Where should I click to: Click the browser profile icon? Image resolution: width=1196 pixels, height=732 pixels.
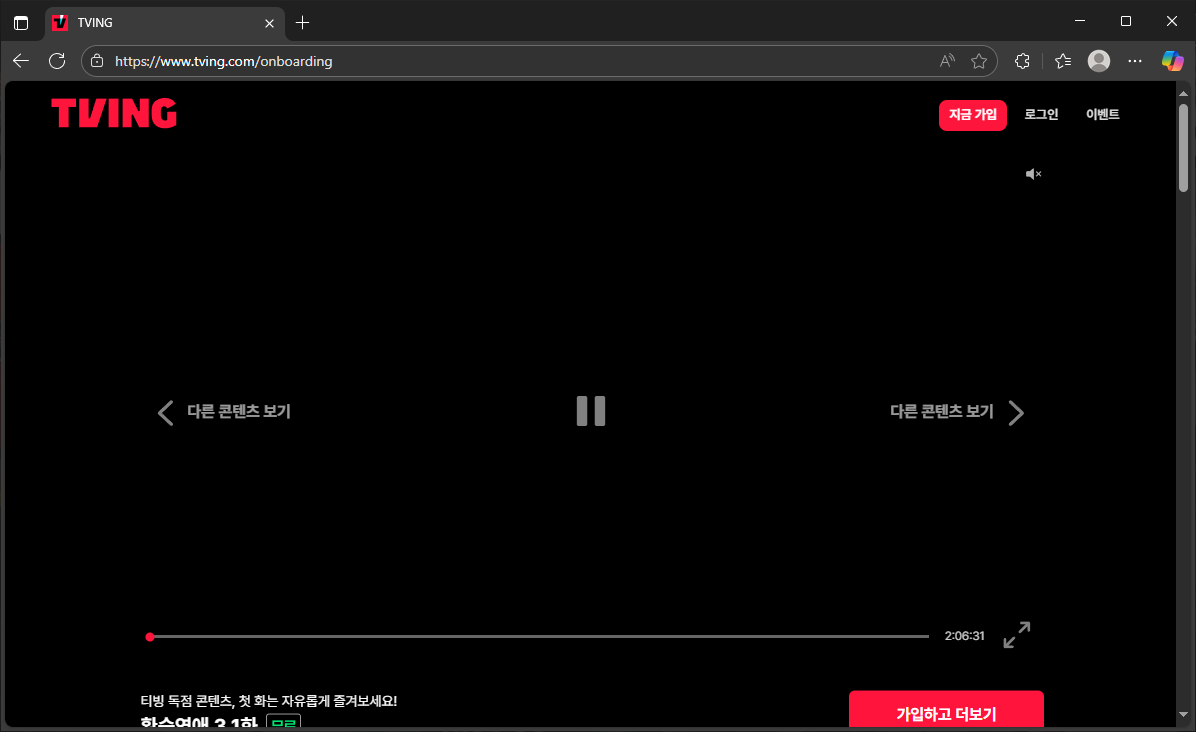pyautogui.click(x=1098, y=60)
